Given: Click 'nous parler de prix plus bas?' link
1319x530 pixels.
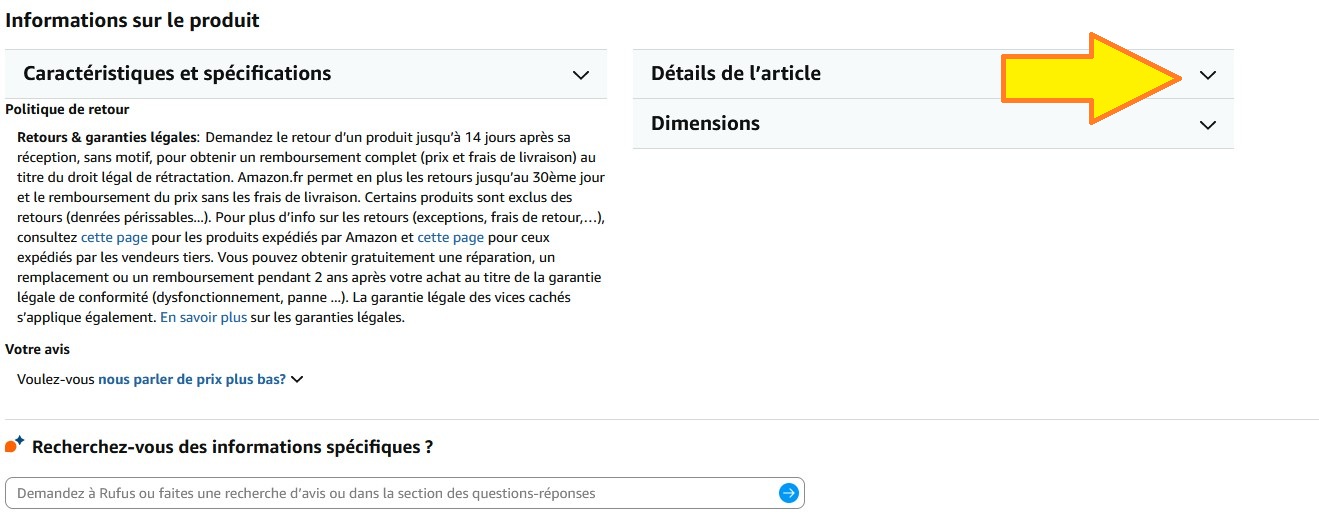Looking at the screenshot, I should click(192, 379).
